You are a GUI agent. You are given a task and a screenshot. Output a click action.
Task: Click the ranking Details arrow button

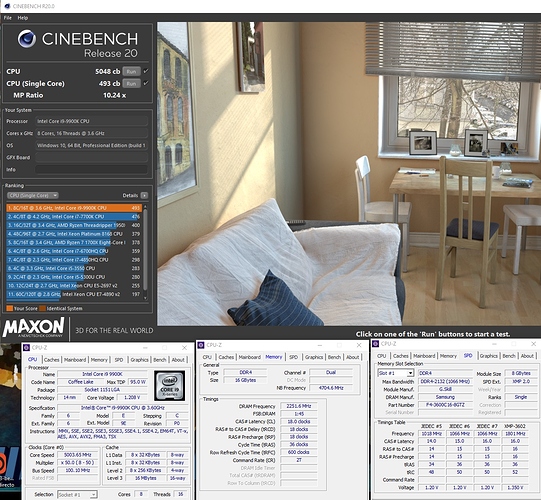click(144, 196)
